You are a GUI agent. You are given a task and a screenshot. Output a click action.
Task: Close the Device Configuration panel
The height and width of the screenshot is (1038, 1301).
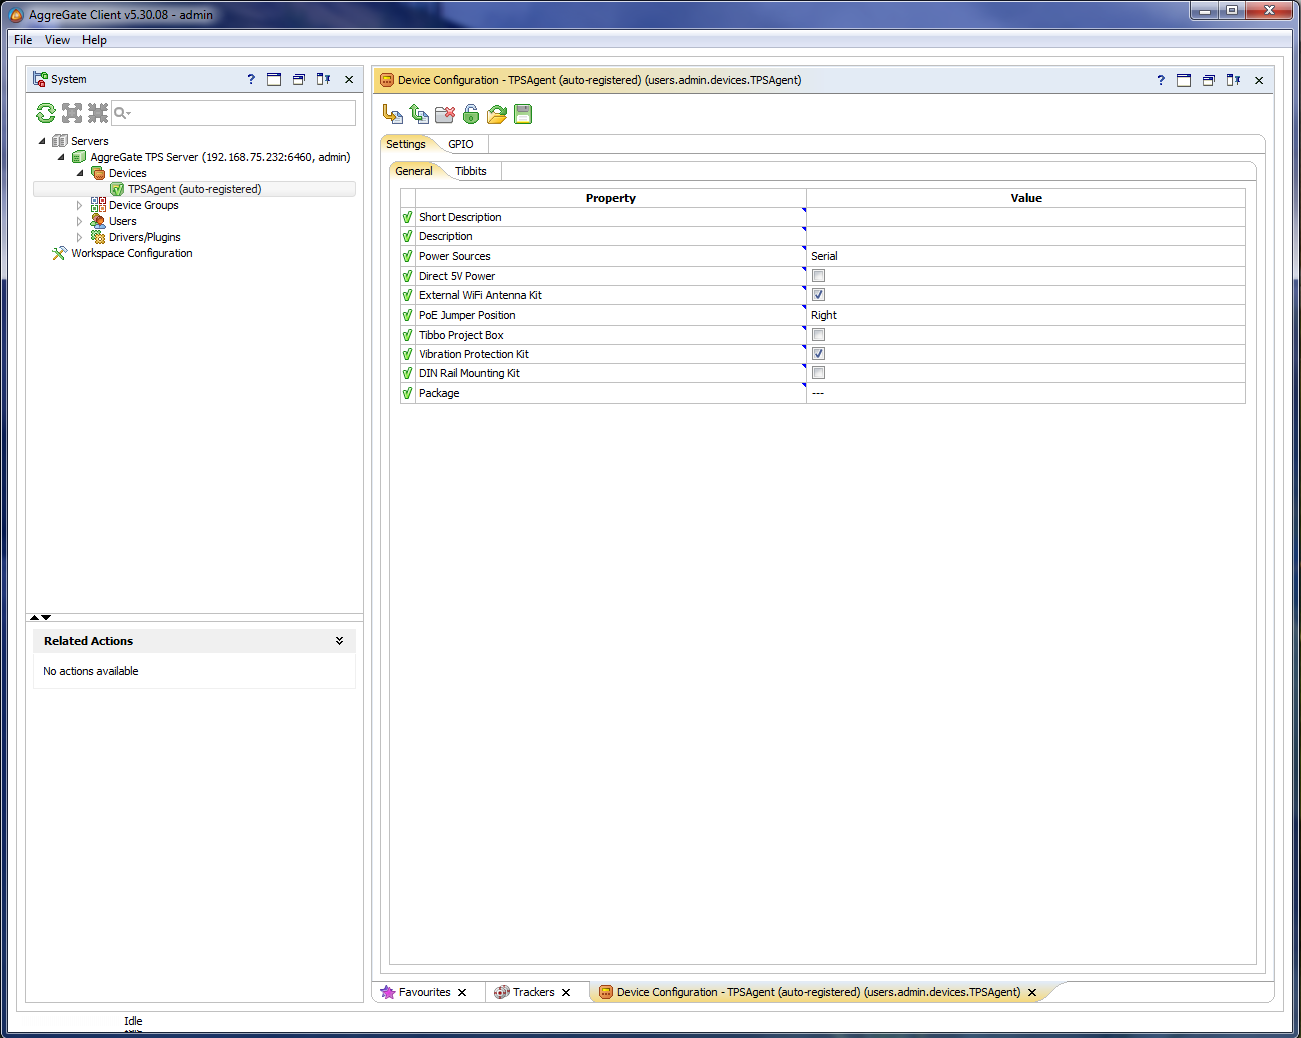tap(1259, 81)
